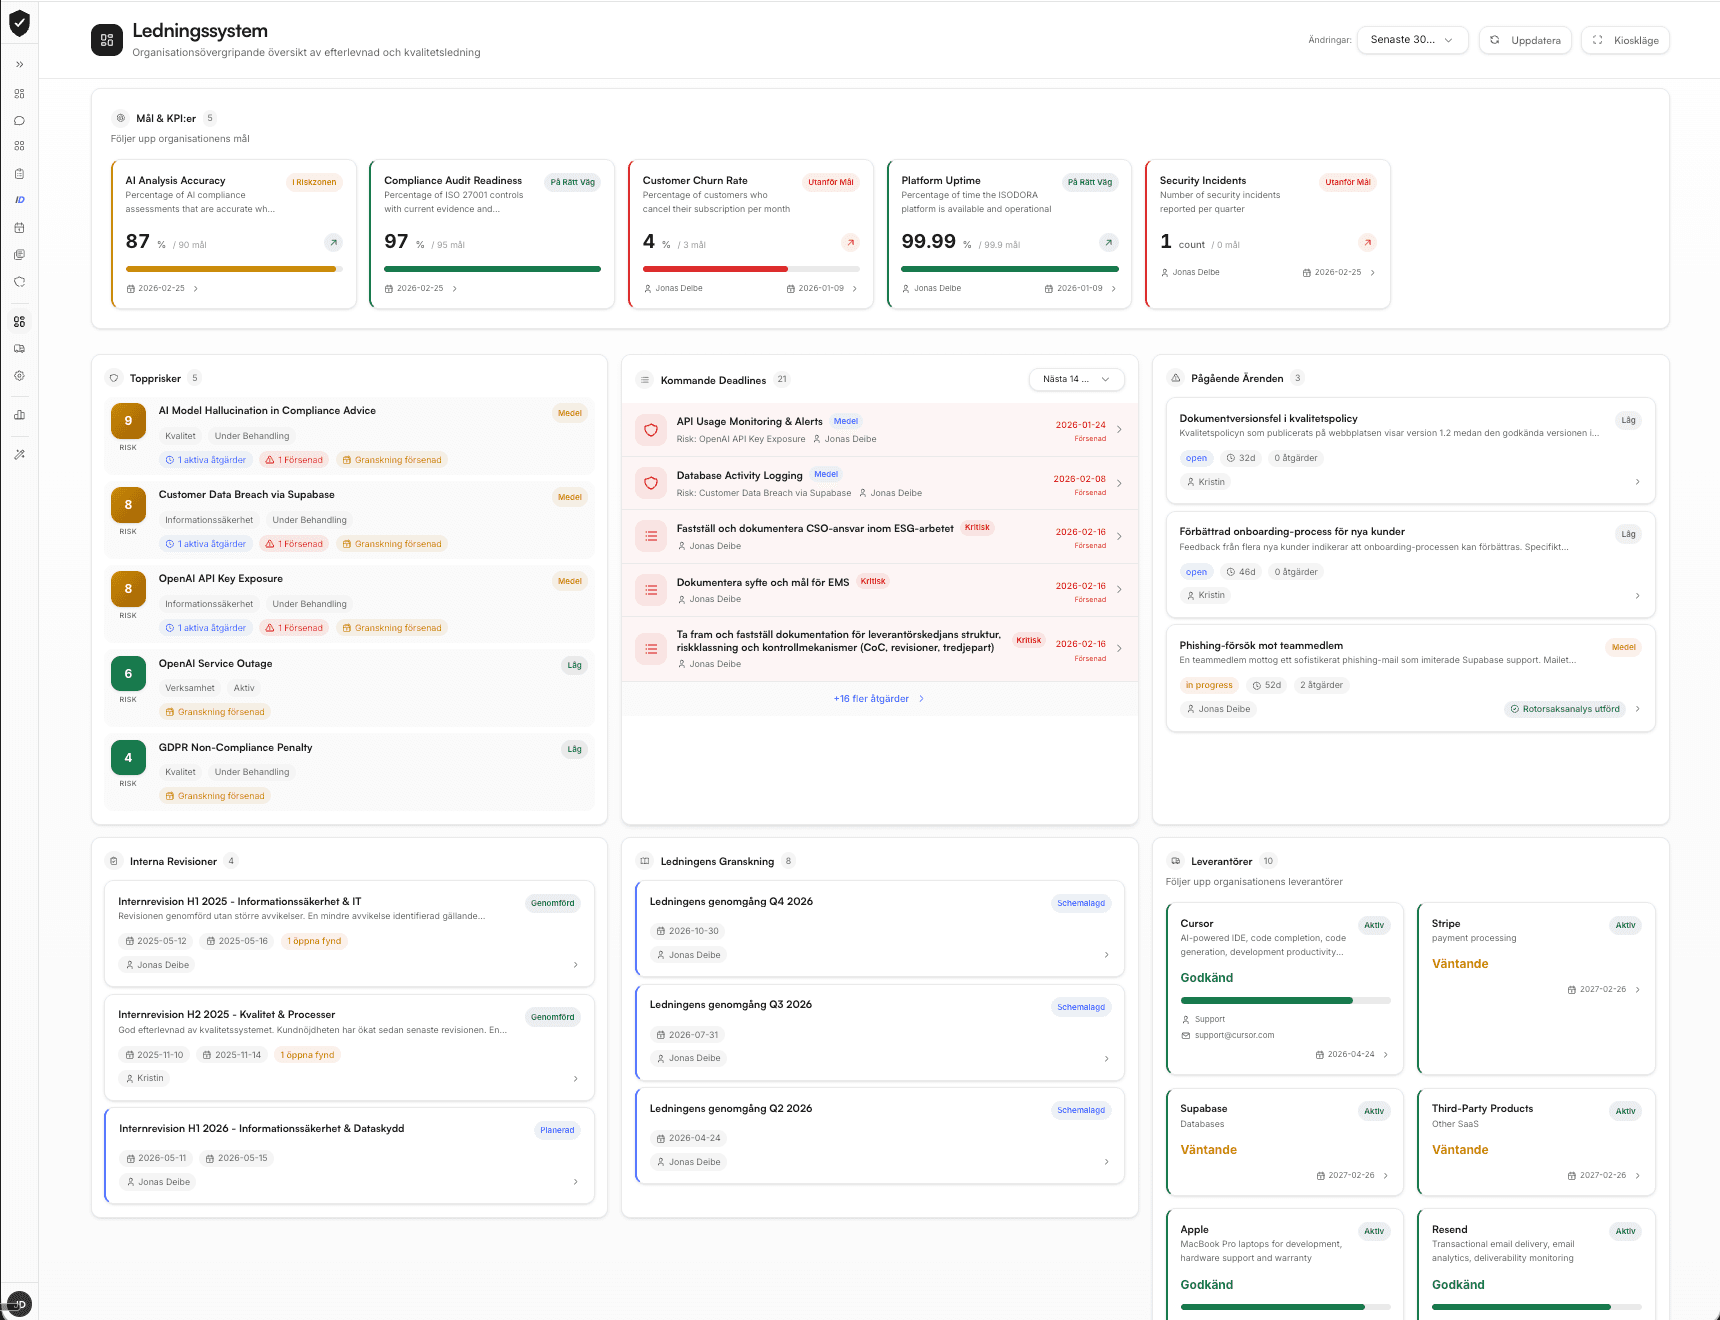Click the clipboard icon in the sidebar

click(x=19, y=174)
